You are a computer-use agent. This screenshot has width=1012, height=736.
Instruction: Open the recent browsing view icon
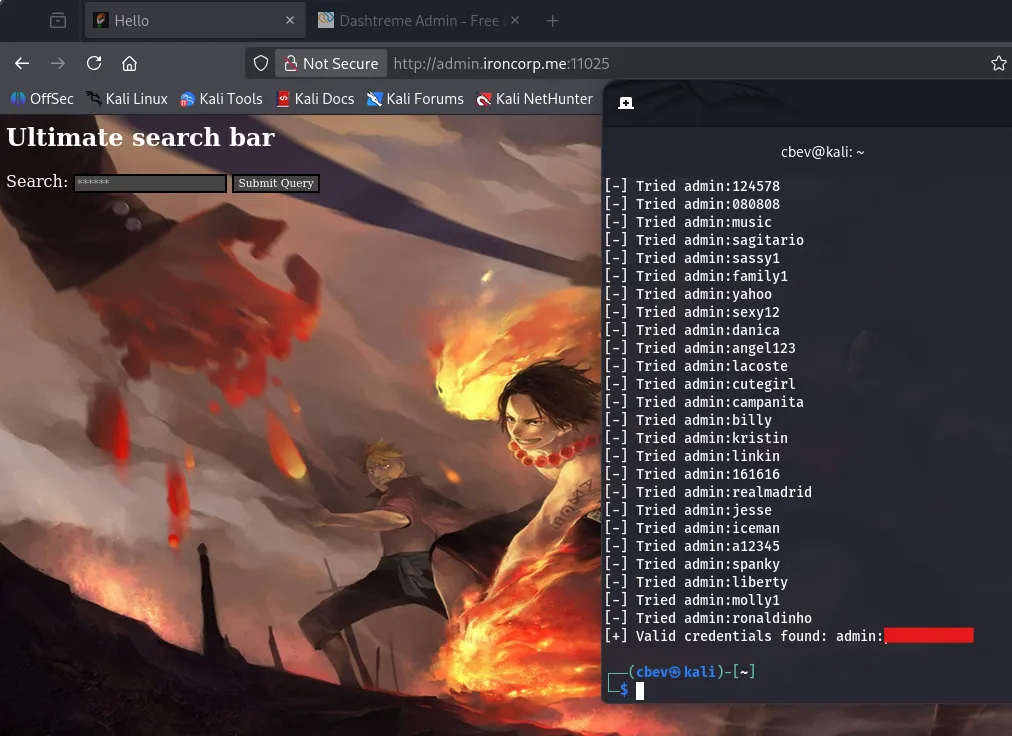click(x=58, y=20)
